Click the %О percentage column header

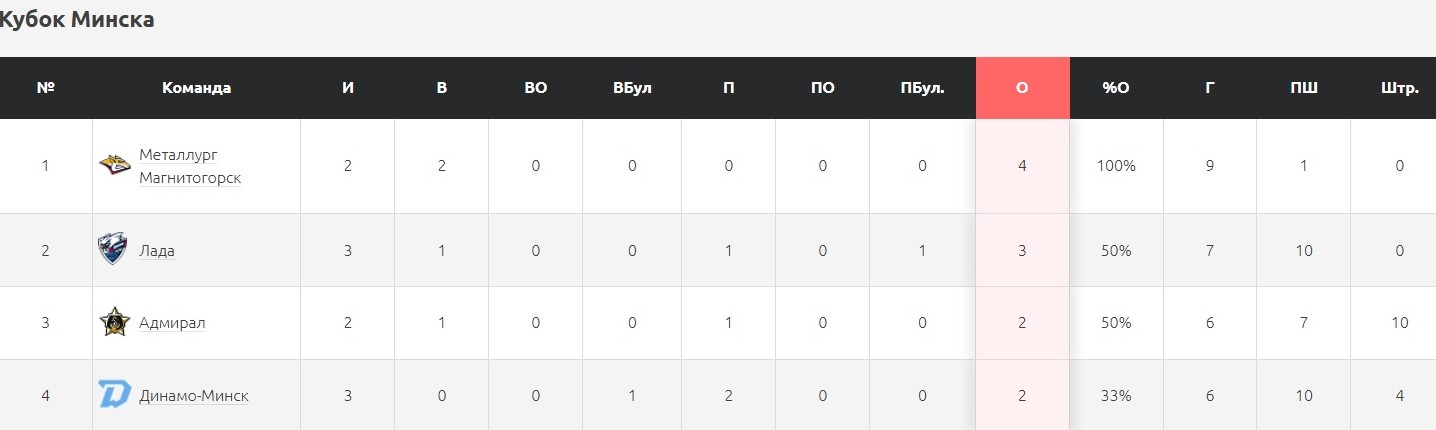(x=1116, y=88)
